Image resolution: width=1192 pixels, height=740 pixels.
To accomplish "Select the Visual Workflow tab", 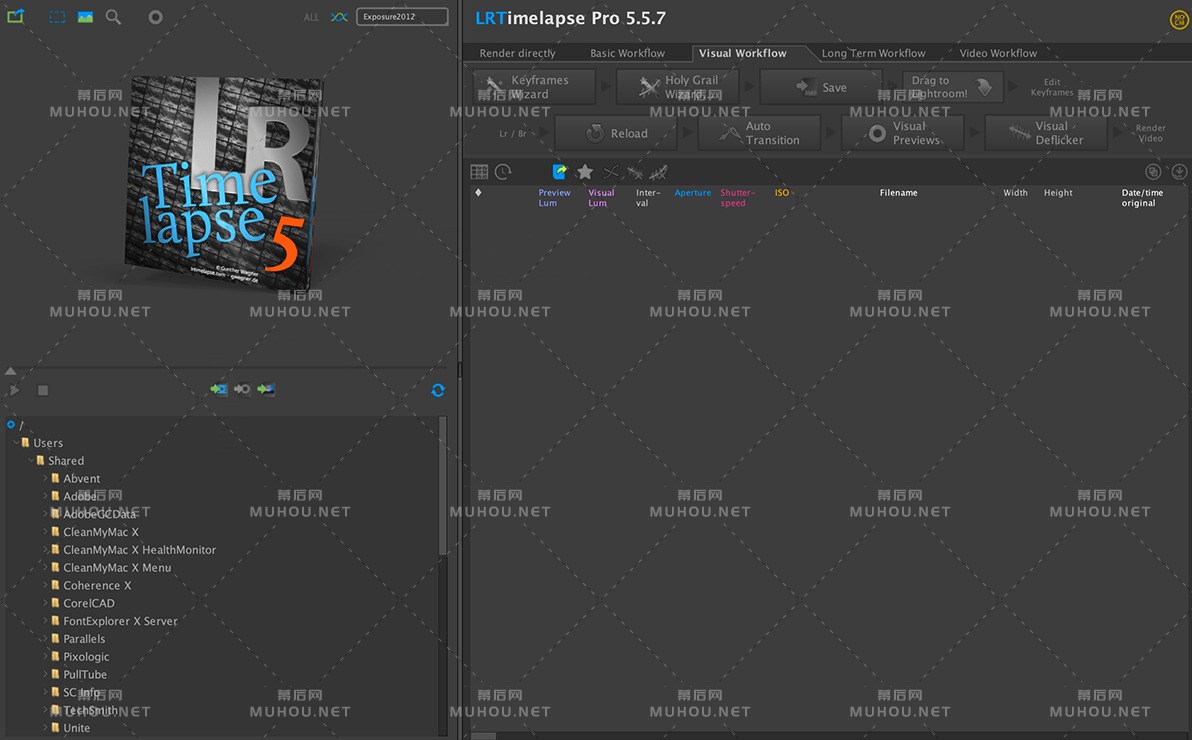I will [743, 53].
